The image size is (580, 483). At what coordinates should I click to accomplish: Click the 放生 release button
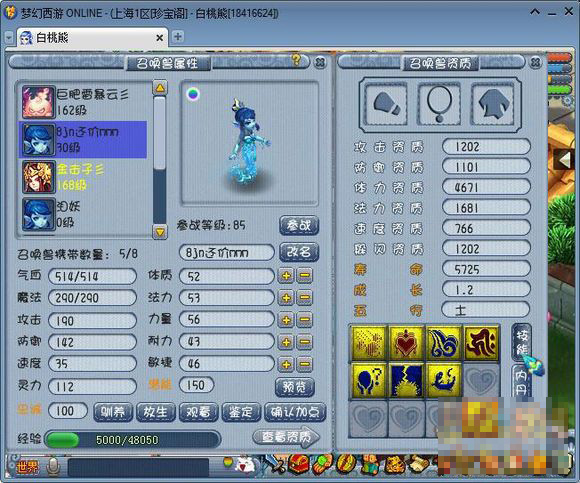coord(156,412)
